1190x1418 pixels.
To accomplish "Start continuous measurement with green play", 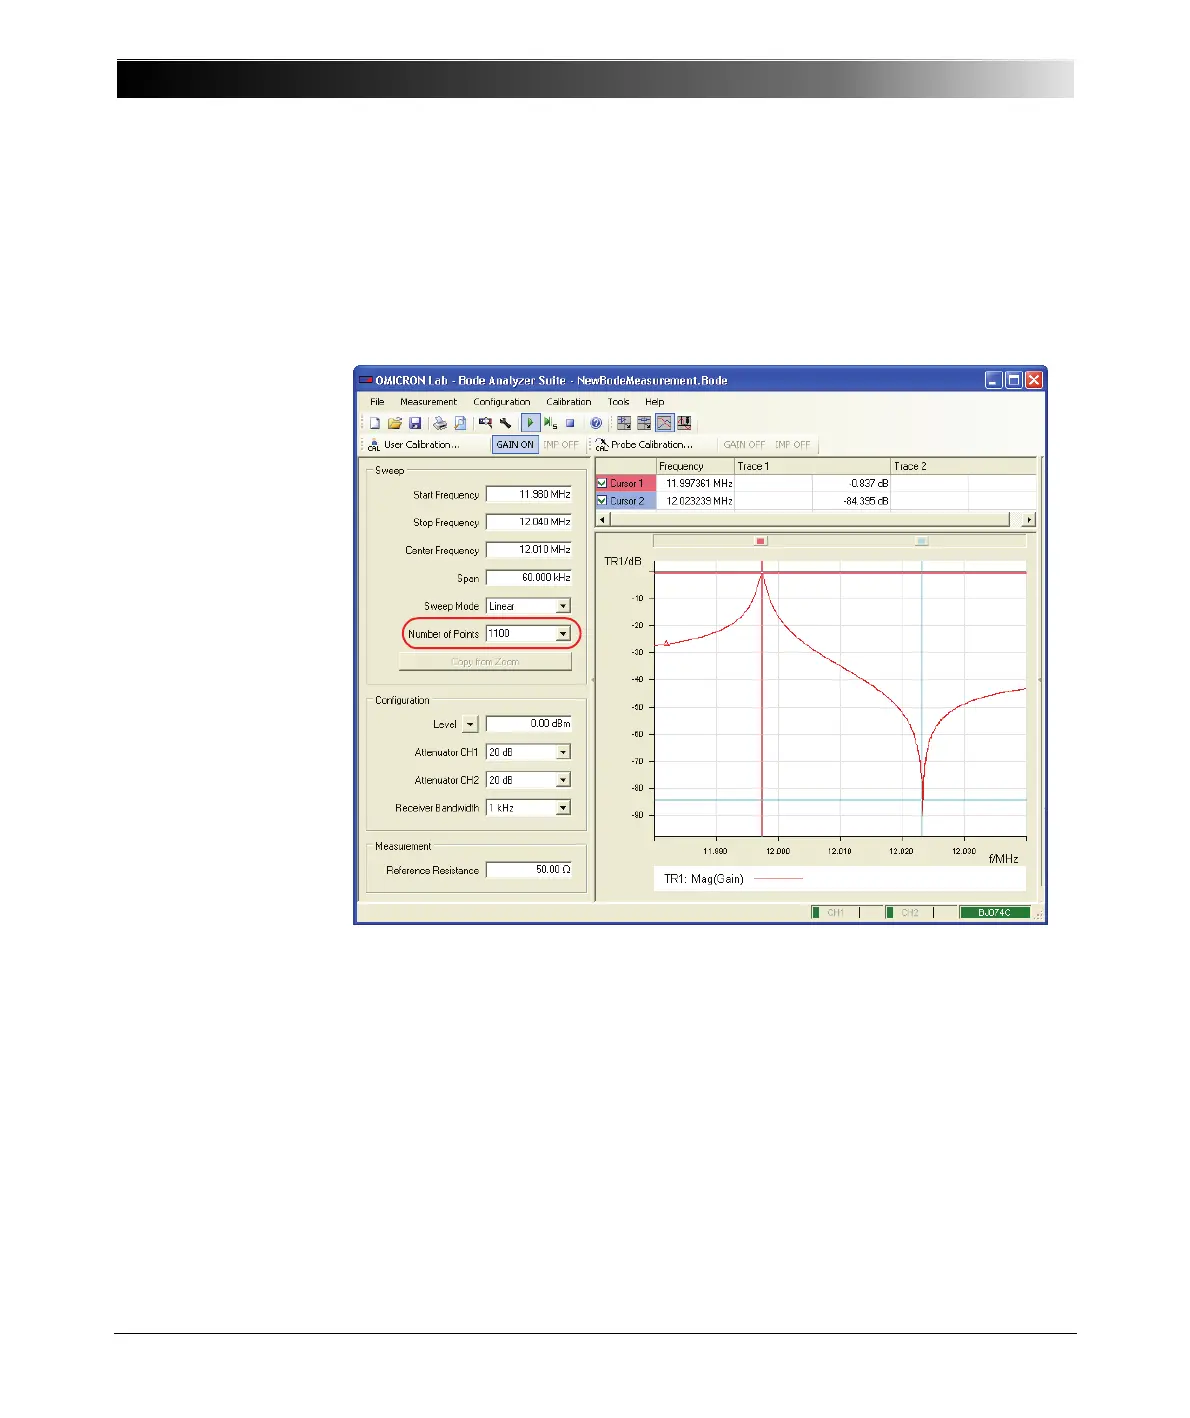I will coord(530,423).
